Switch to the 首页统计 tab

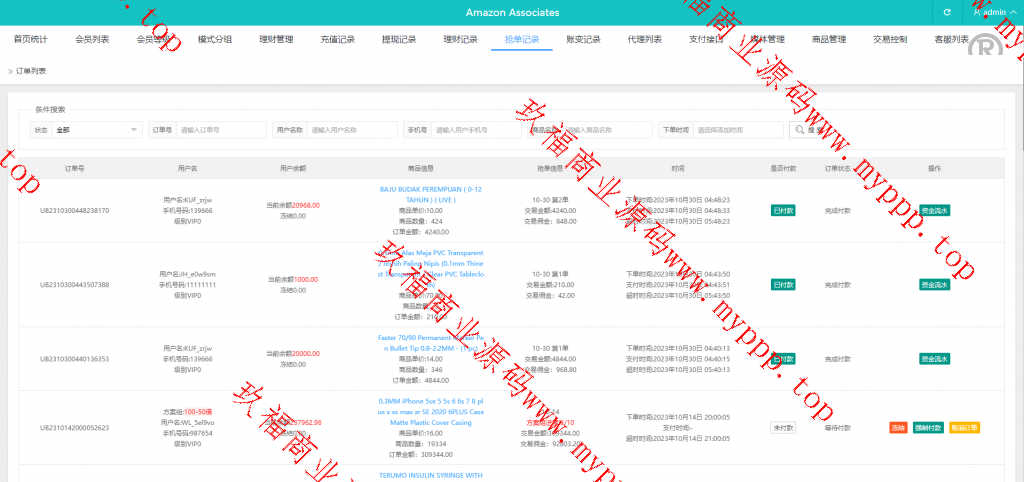30,40
